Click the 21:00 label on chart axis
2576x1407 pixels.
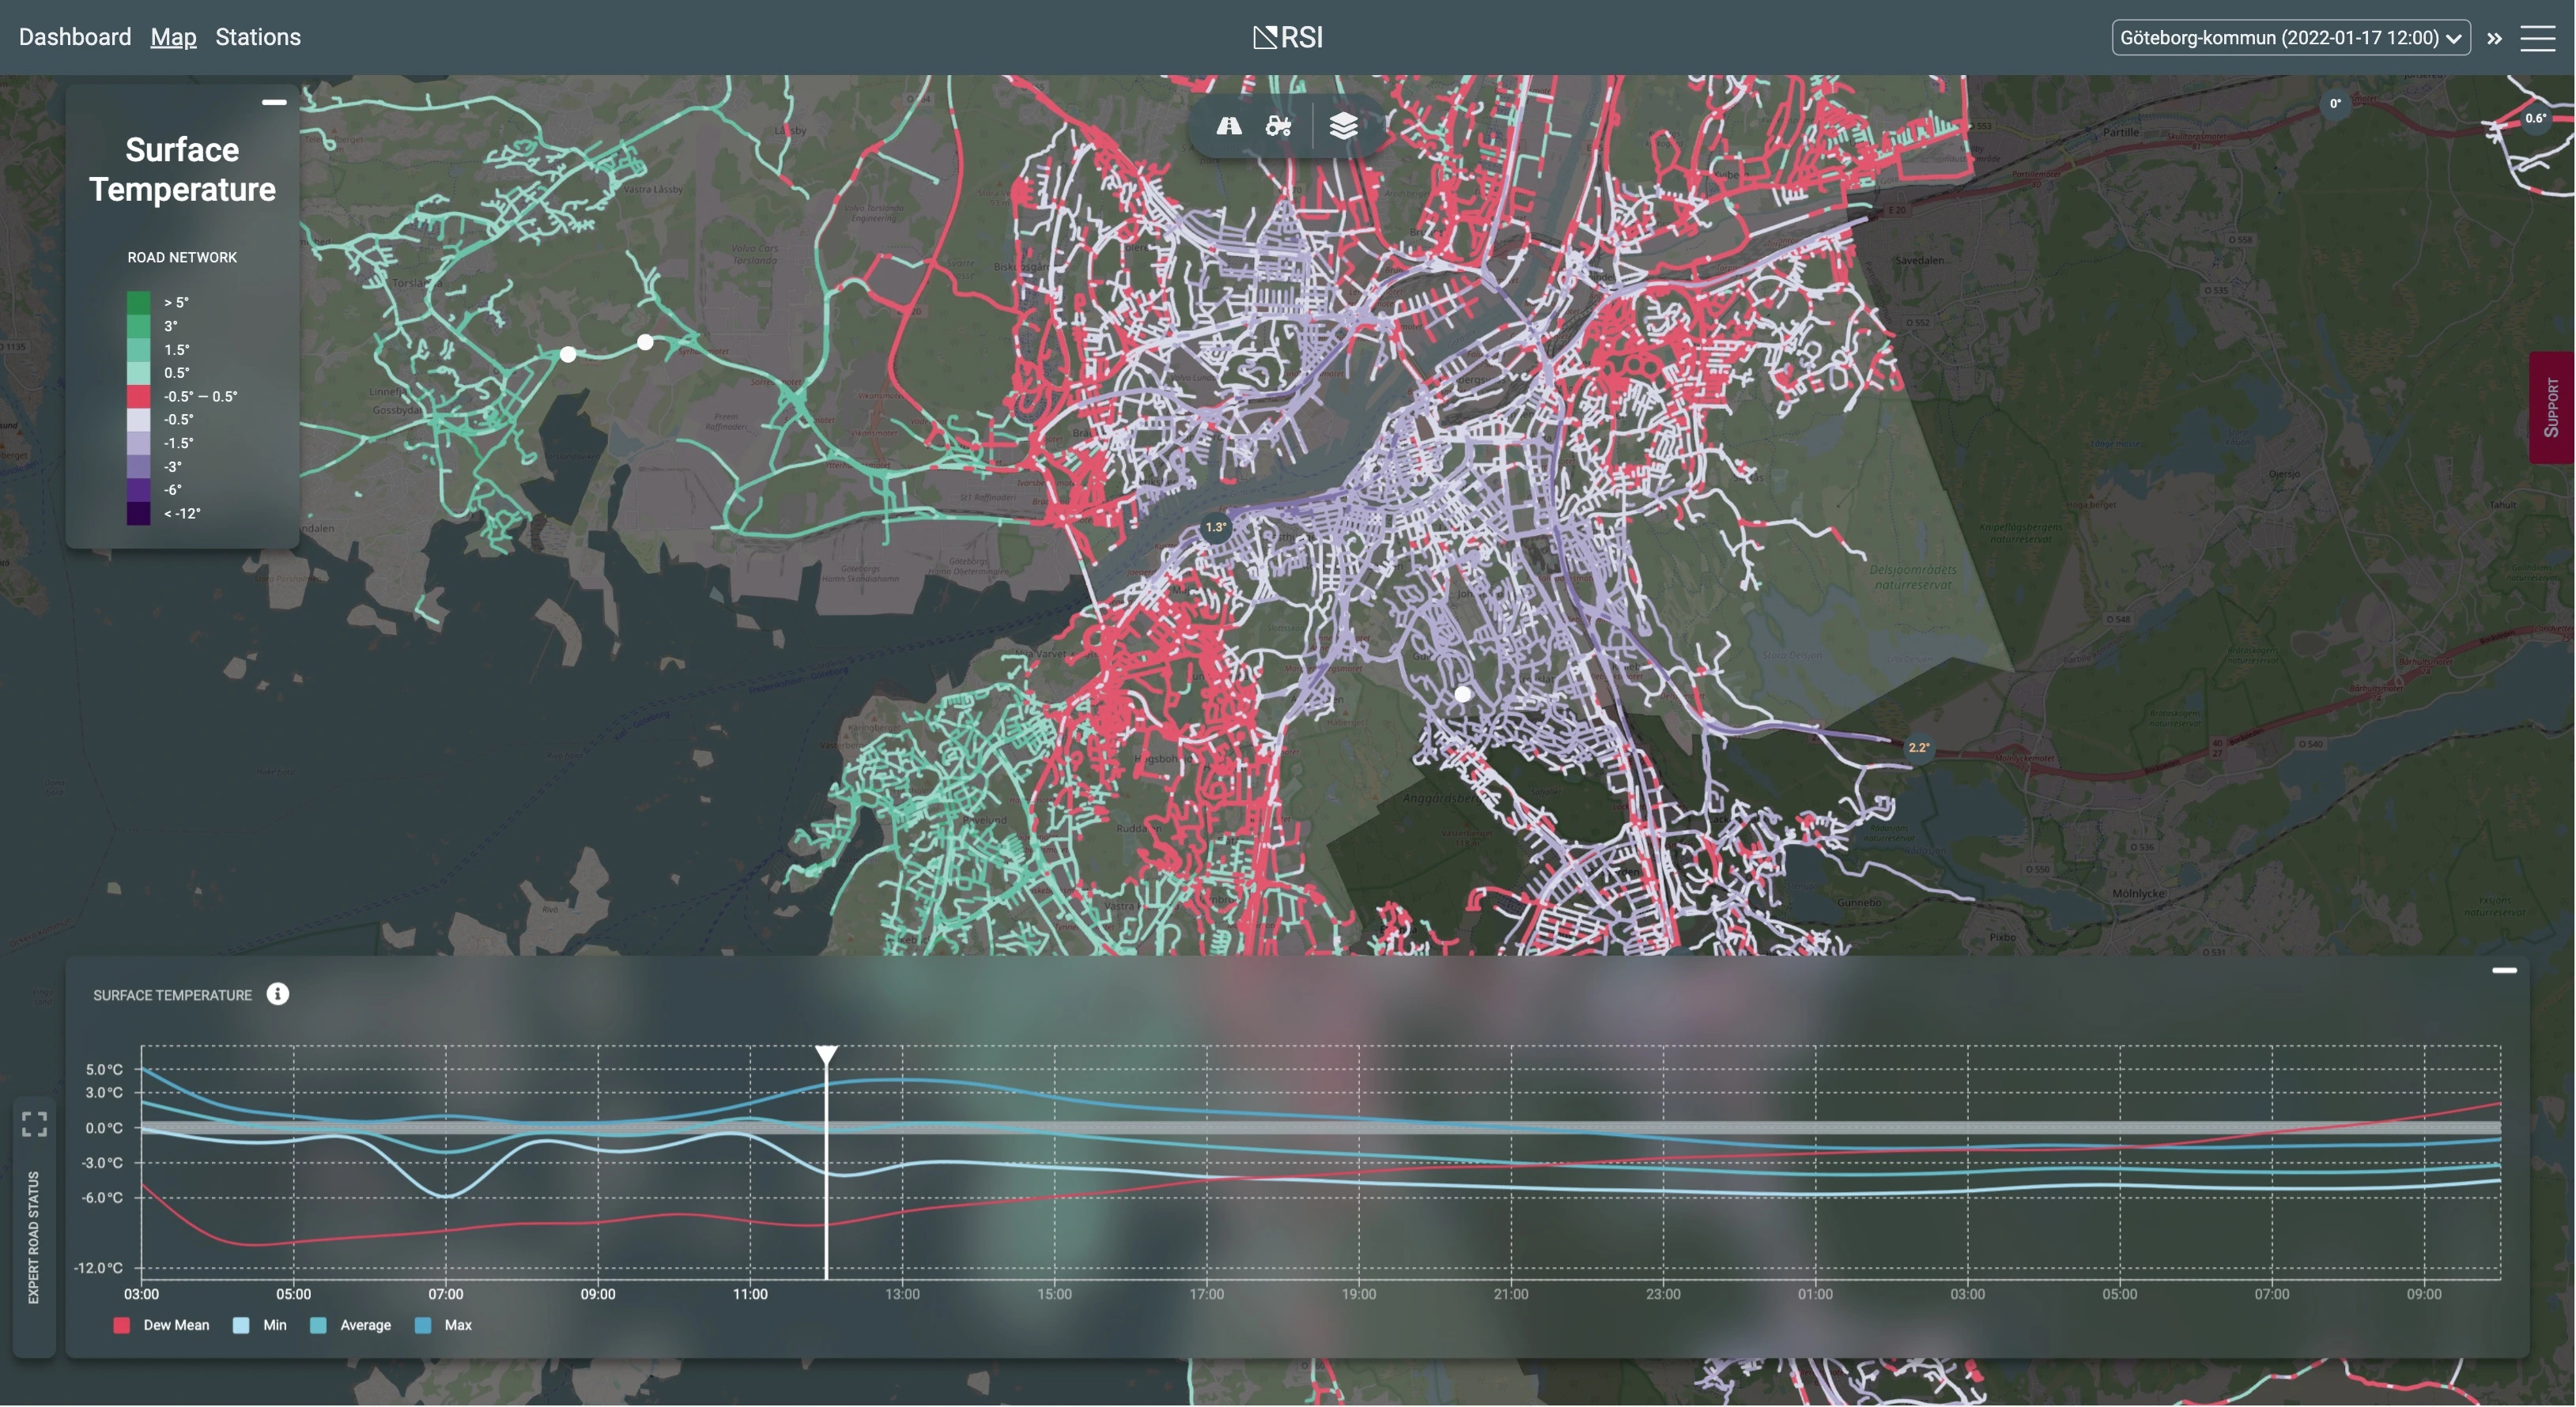point(1511,1294)
